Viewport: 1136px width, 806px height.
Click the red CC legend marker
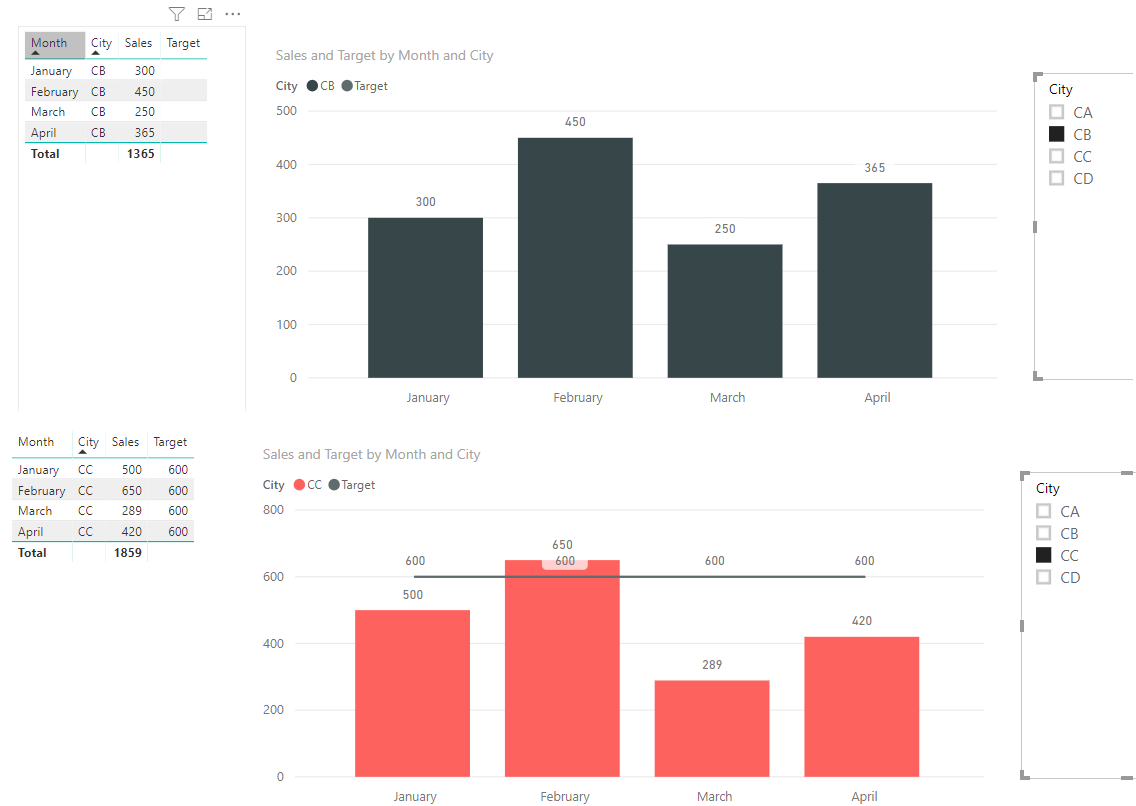coord(299,484)
